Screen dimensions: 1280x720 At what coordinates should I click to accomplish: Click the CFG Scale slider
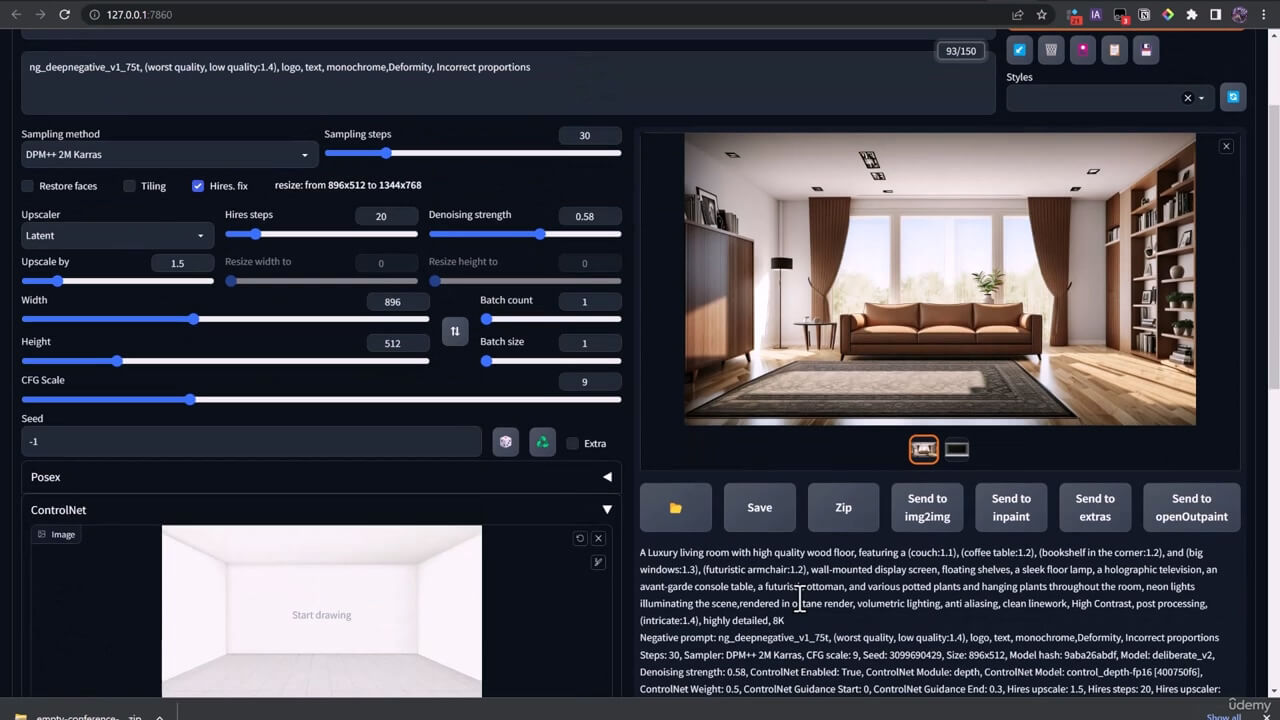(x=320, y=399)
